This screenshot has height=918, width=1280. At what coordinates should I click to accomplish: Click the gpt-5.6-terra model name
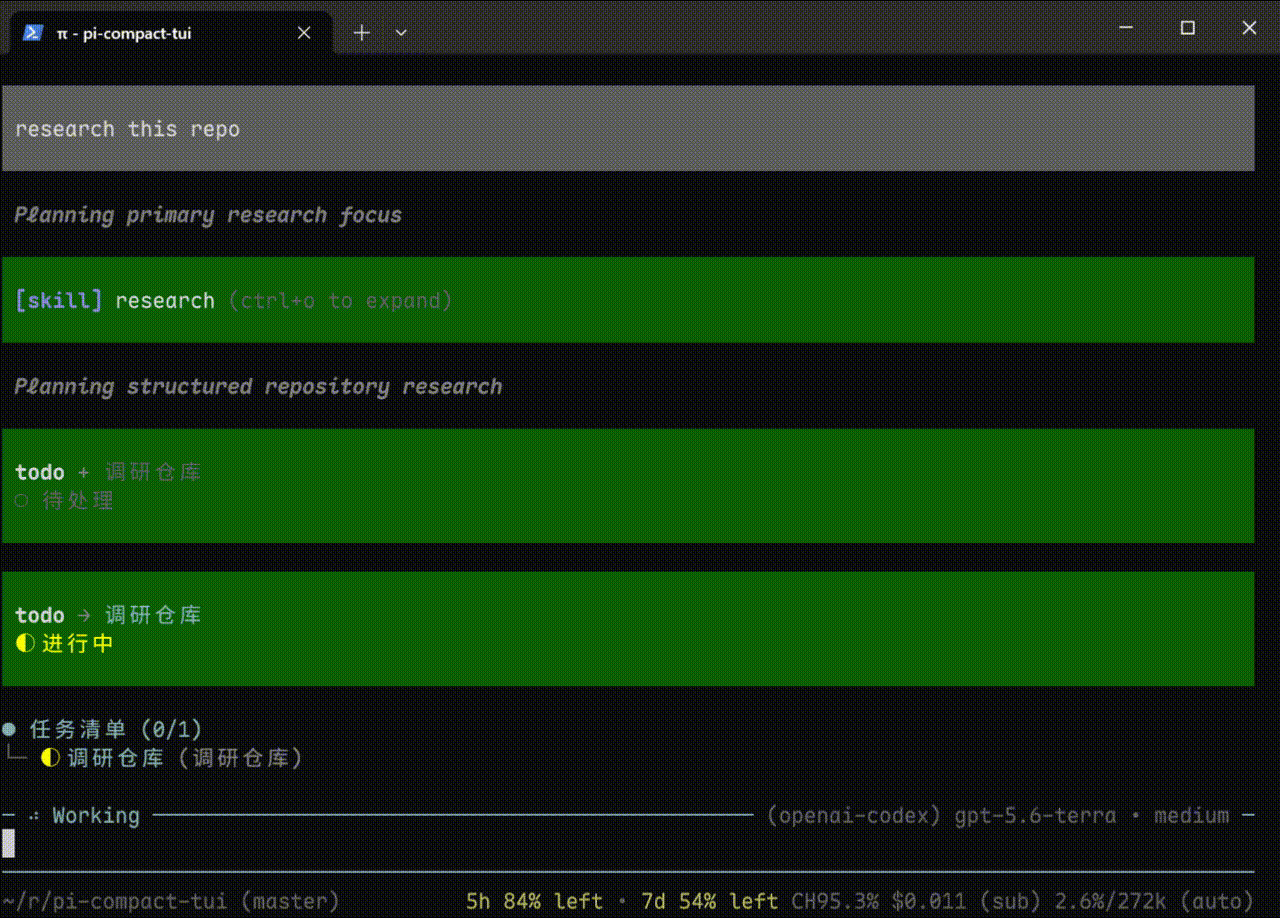coord(1035,816)
